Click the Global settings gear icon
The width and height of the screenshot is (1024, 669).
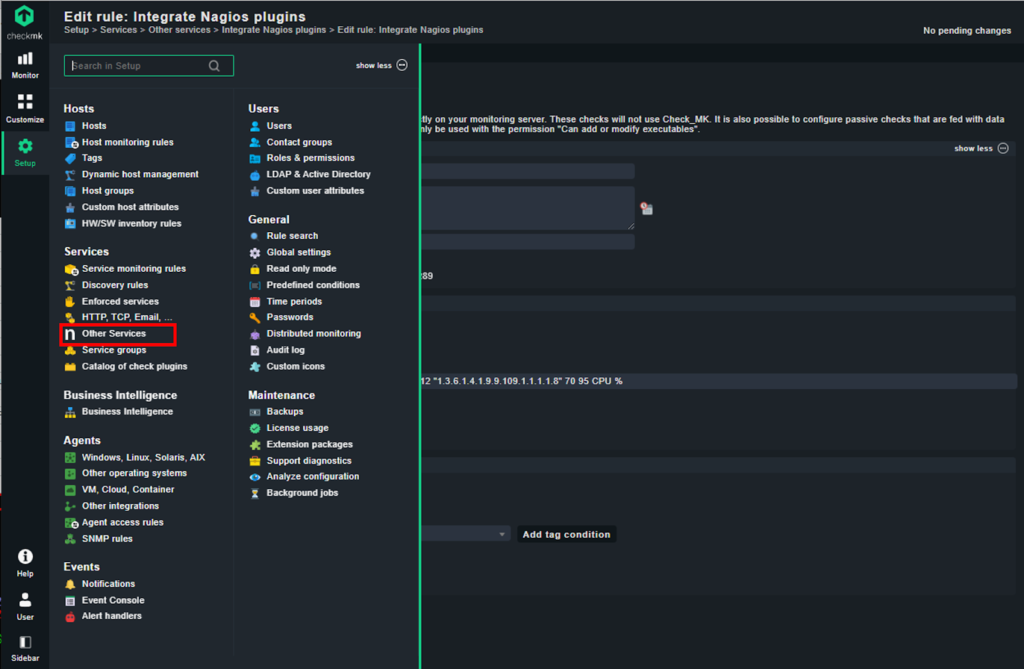[x=255, y=252]
